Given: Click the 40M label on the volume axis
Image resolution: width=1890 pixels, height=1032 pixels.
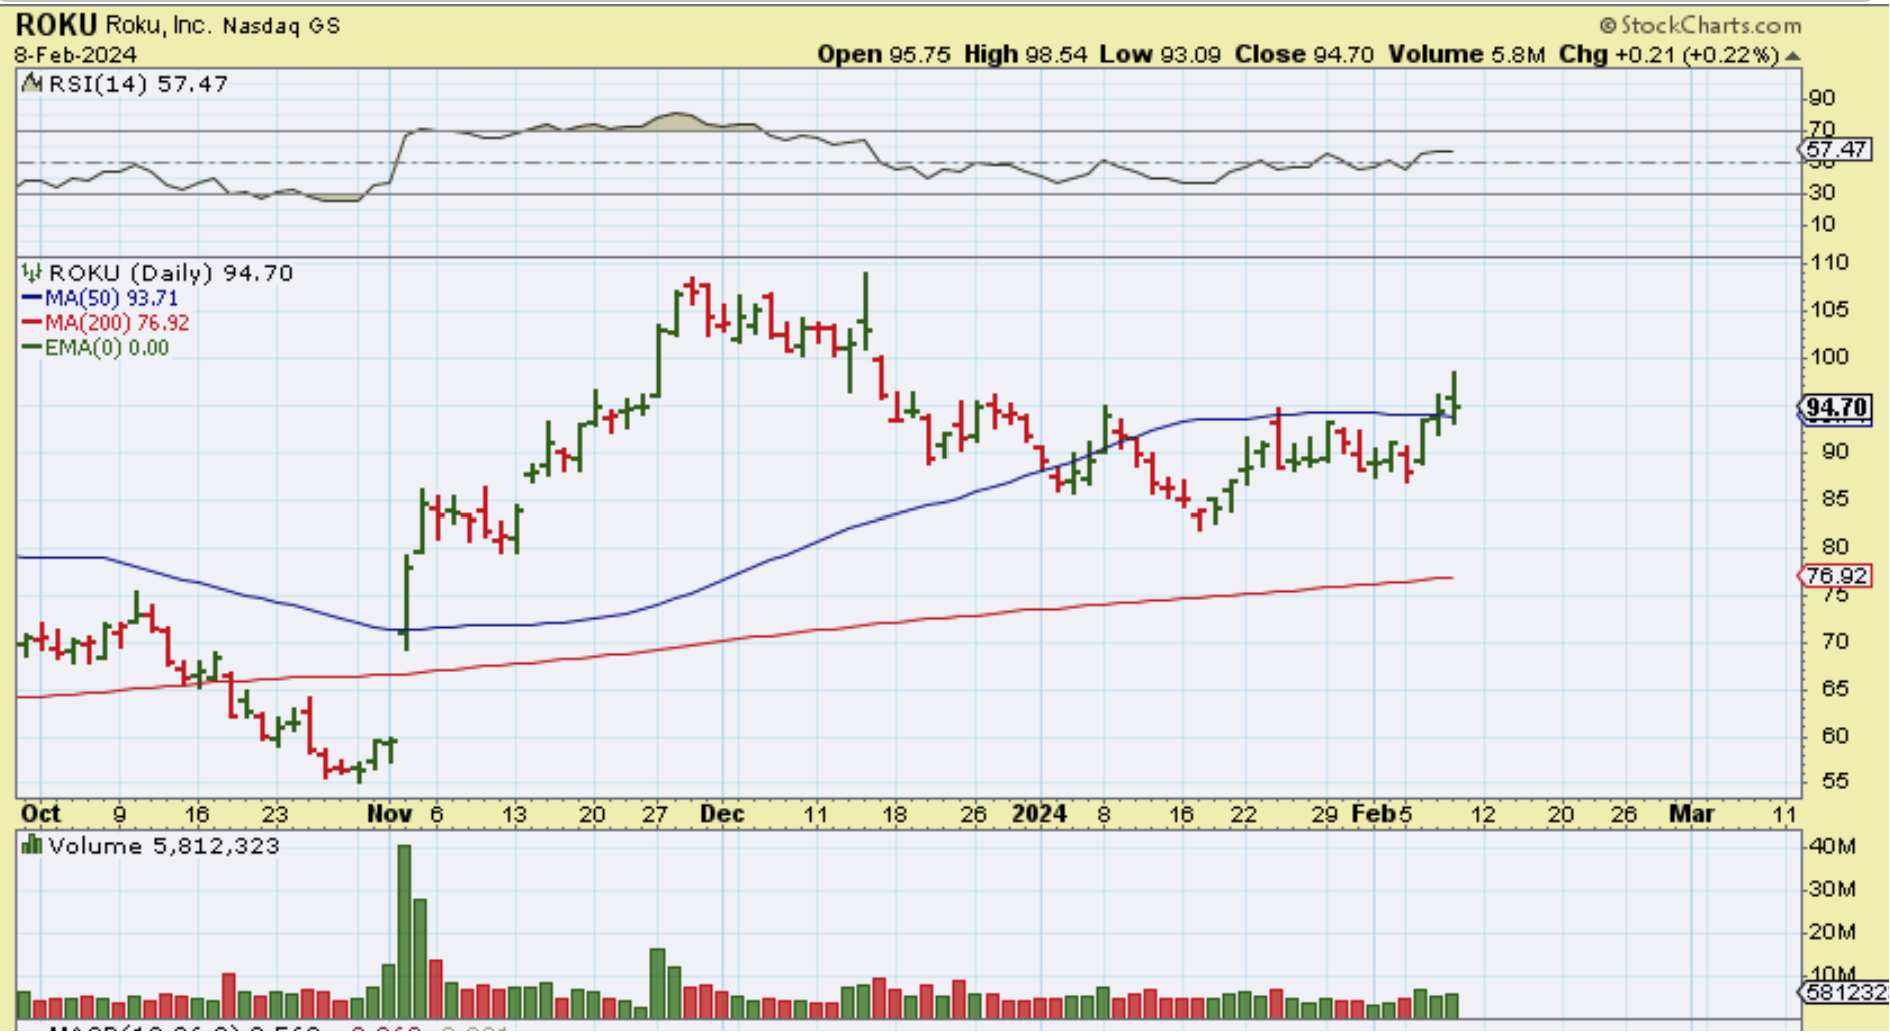Looking at the screenshot, I should point(1831,846).
